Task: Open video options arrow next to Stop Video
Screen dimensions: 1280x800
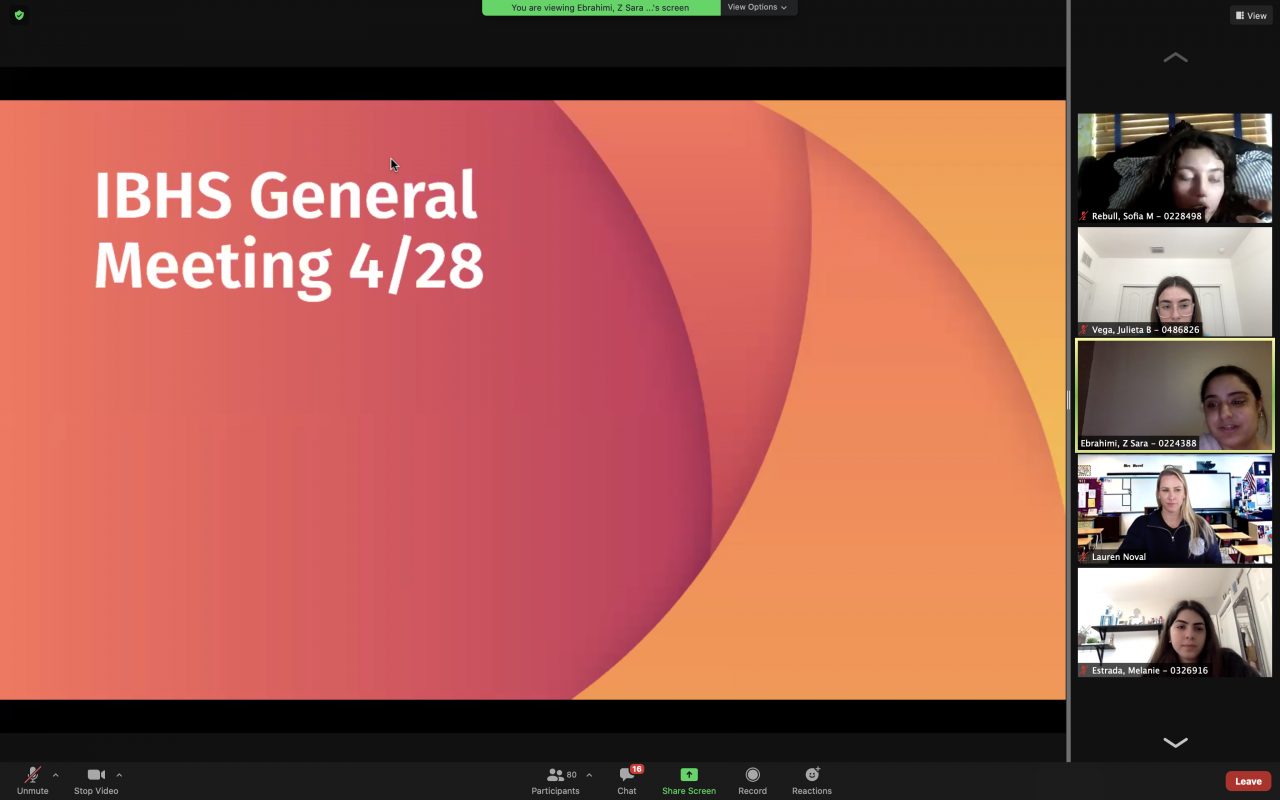Action: point(119,775)
